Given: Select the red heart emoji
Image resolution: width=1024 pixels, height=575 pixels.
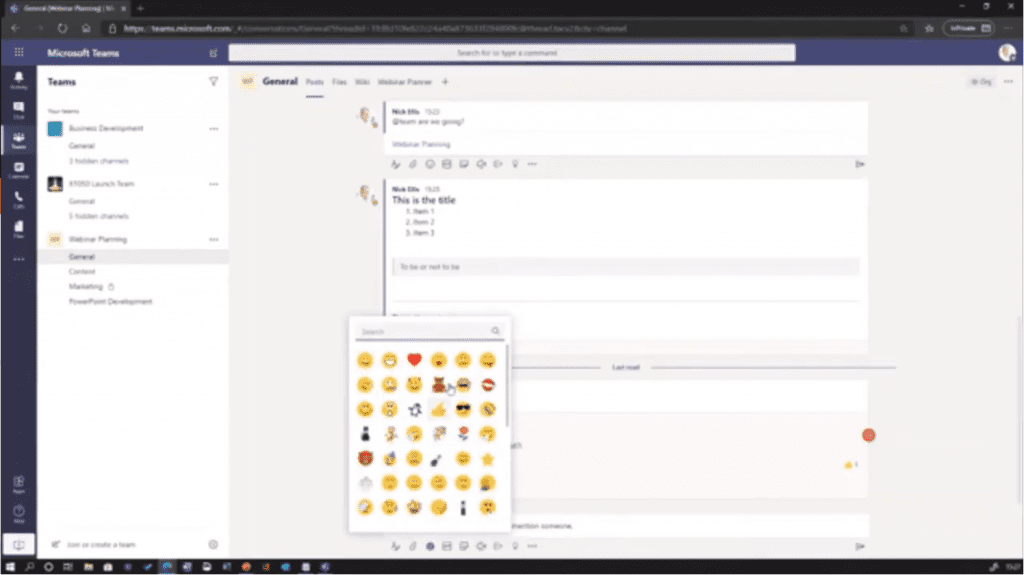Looking at the screenshot, I should click(414, 360).
